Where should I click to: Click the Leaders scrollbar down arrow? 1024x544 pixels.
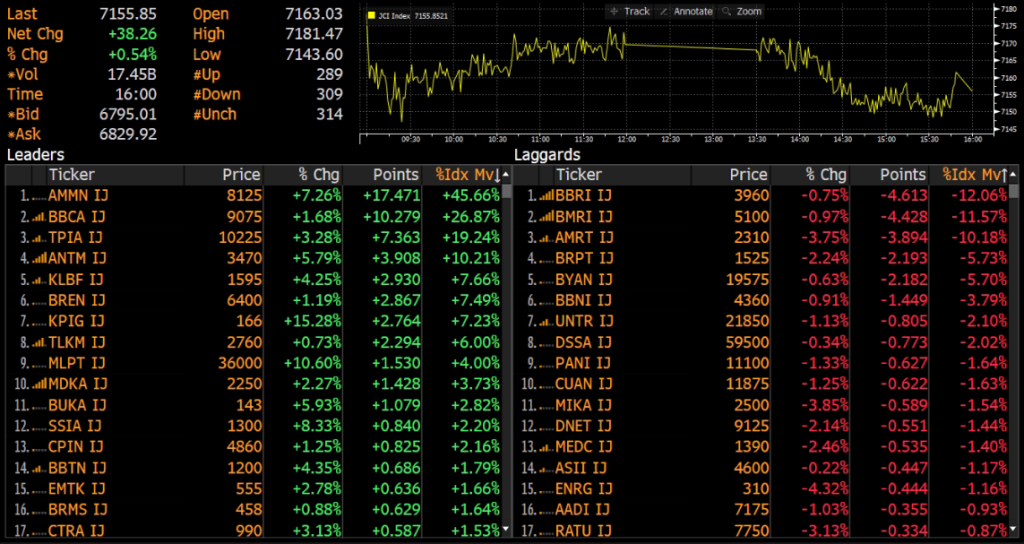506,529
